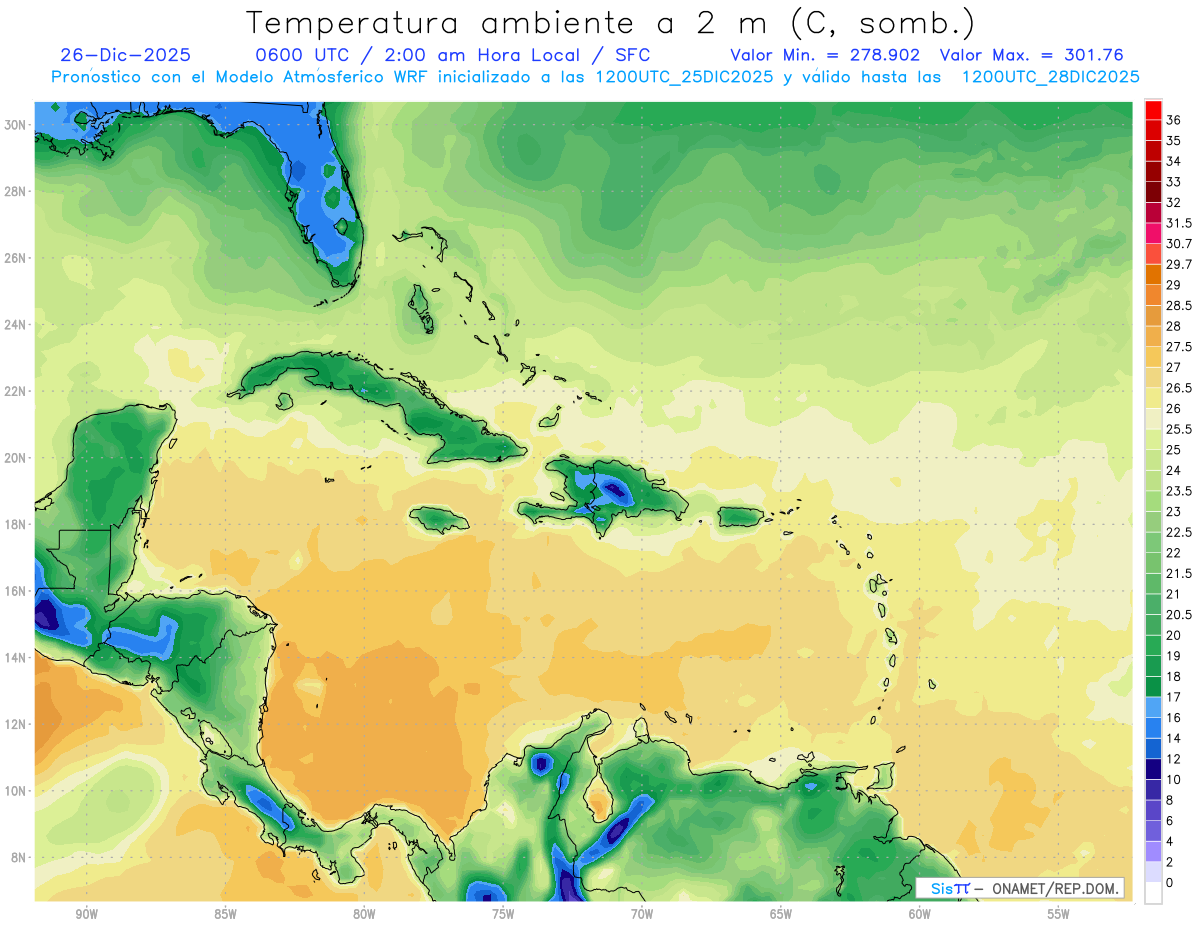Click the '29.7' colorbar label
1200x927 pixels.
[x=1179, y=264]
